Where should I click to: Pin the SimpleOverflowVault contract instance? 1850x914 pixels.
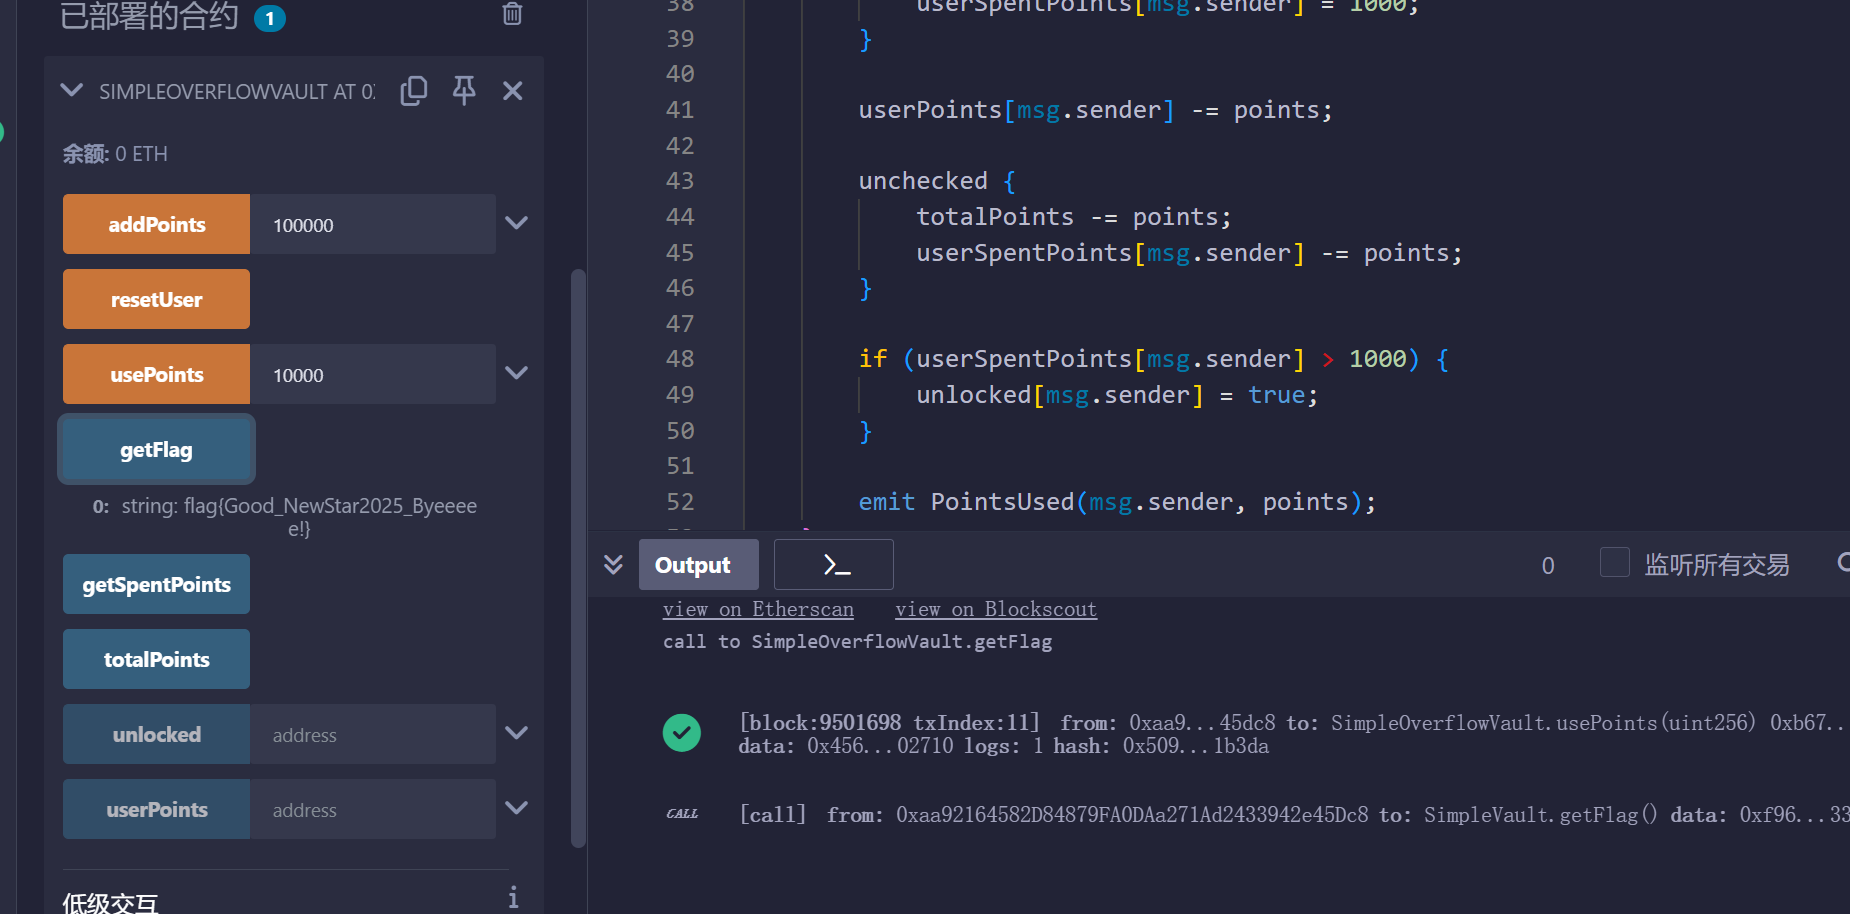tap(464, 91)
